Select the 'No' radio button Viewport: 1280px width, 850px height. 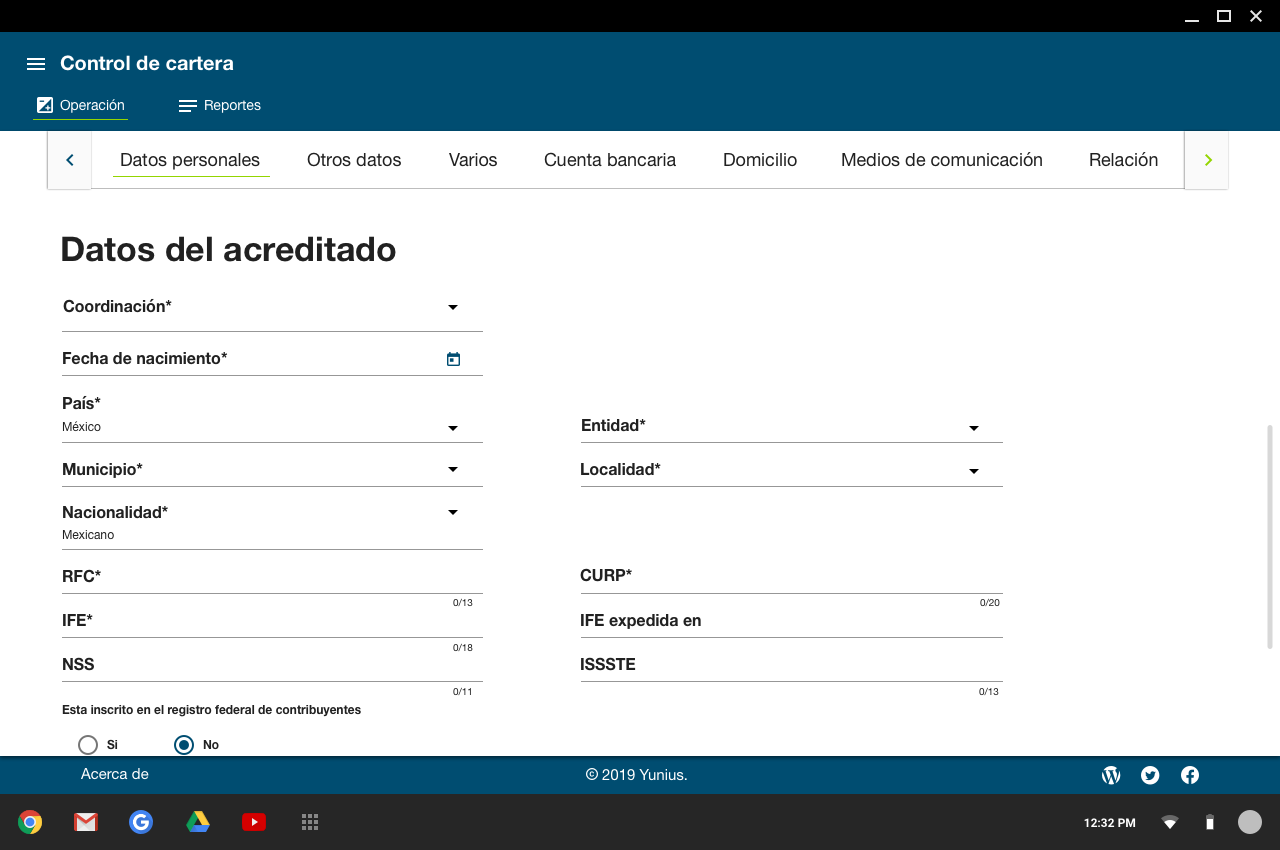click(x=184, y=745)
